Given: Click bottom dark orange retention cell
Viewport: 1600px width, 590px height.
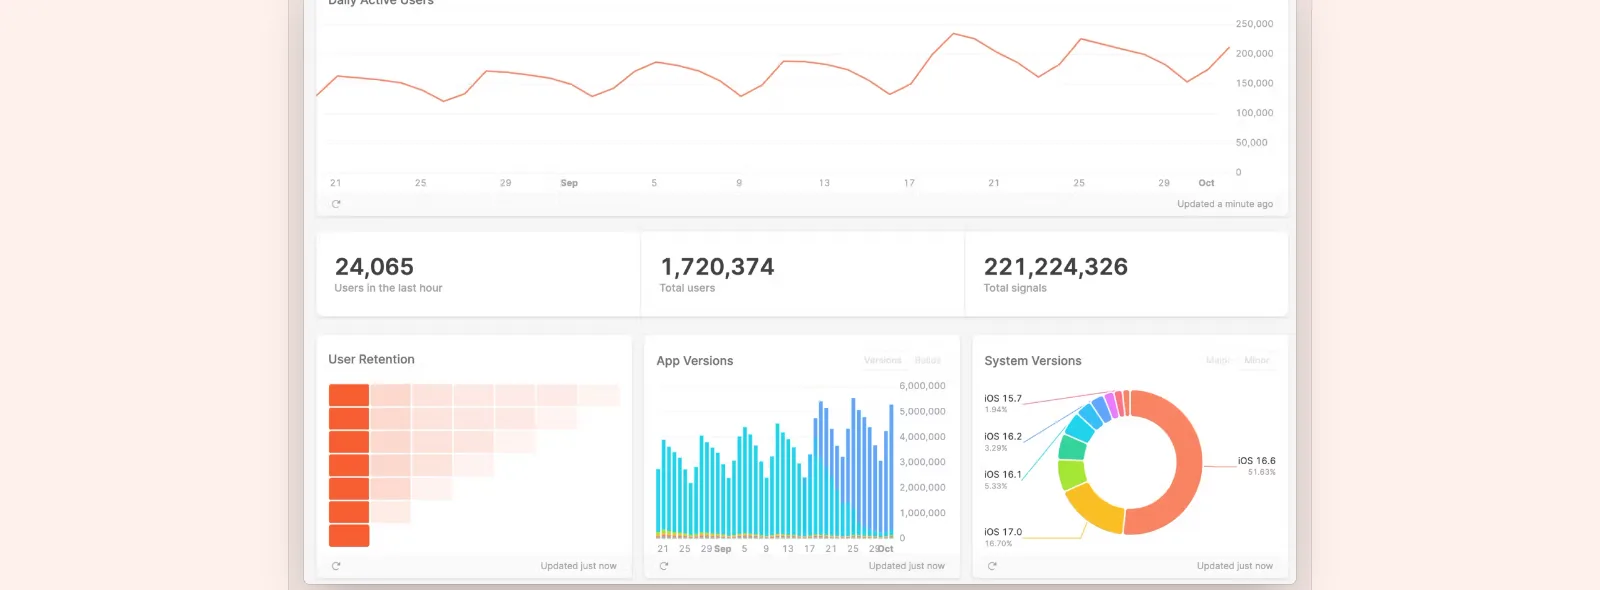Looking at the screenshot, I should tap(349, 536).
